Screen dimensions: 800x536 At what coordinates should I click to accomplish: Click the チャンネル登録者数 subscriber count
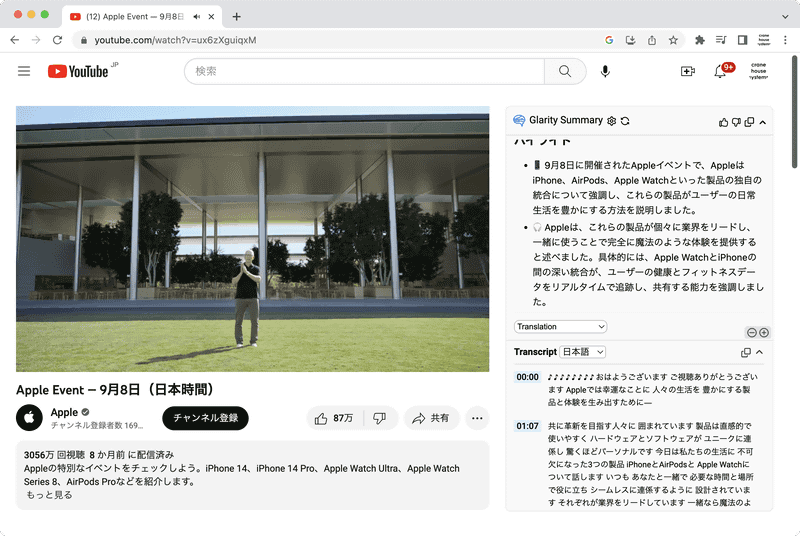pyautogui.click(x=97, y=425)
